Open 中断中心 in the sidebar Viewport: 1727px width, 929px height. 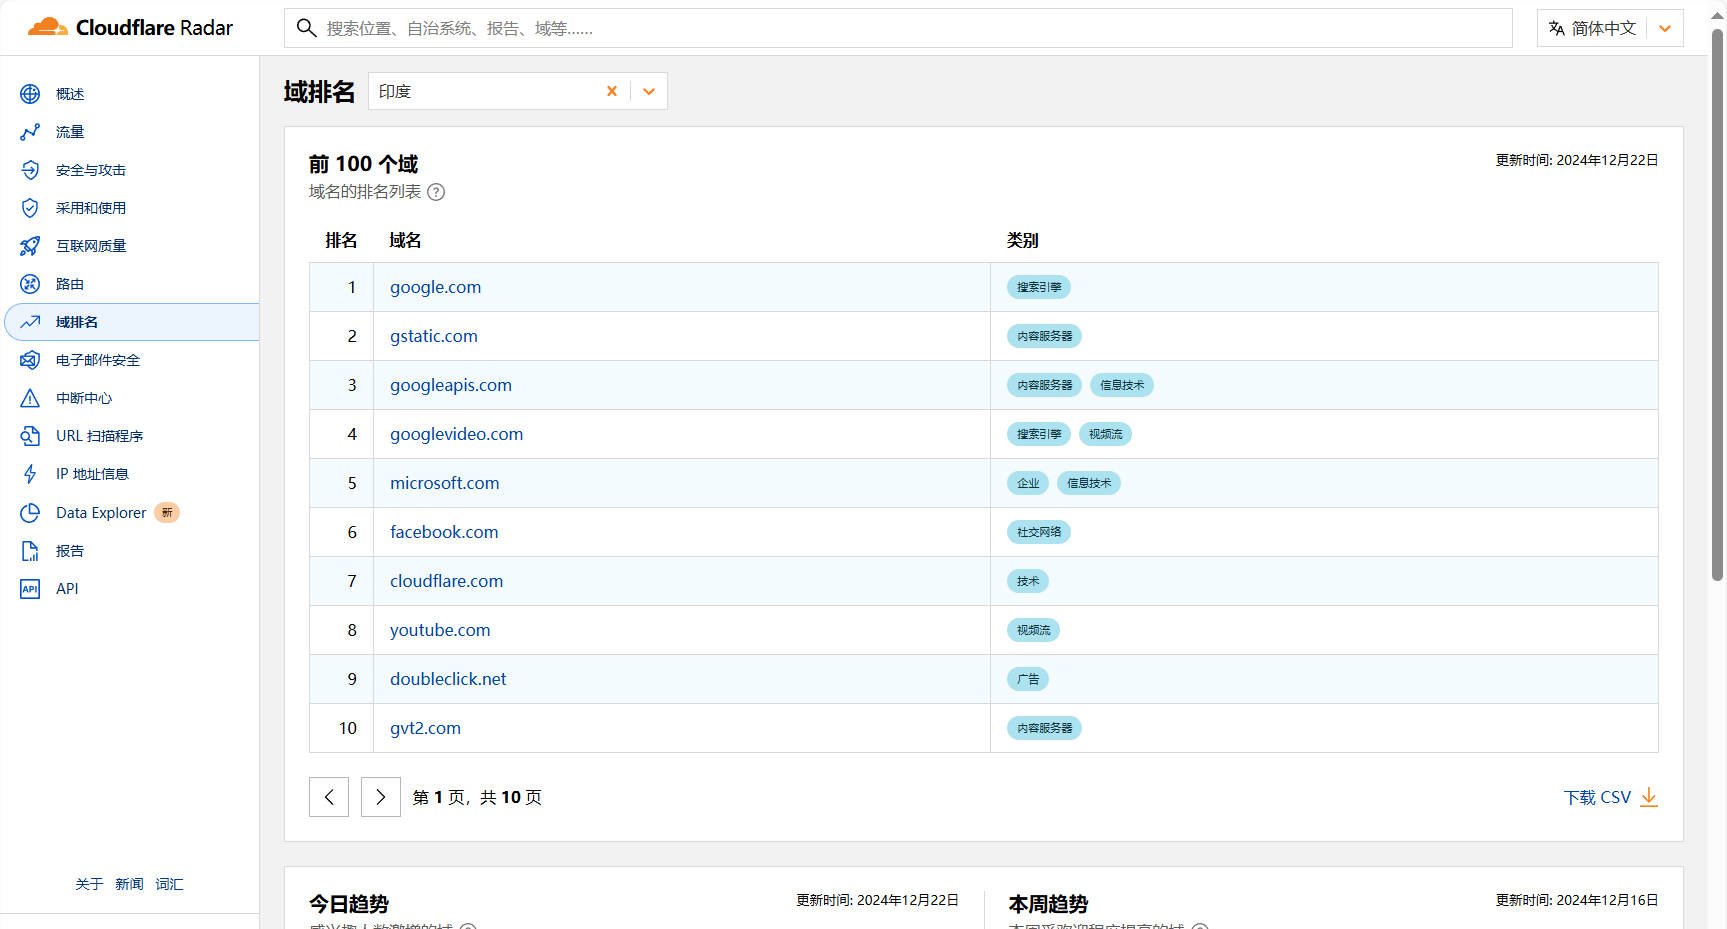click(84, 398)
